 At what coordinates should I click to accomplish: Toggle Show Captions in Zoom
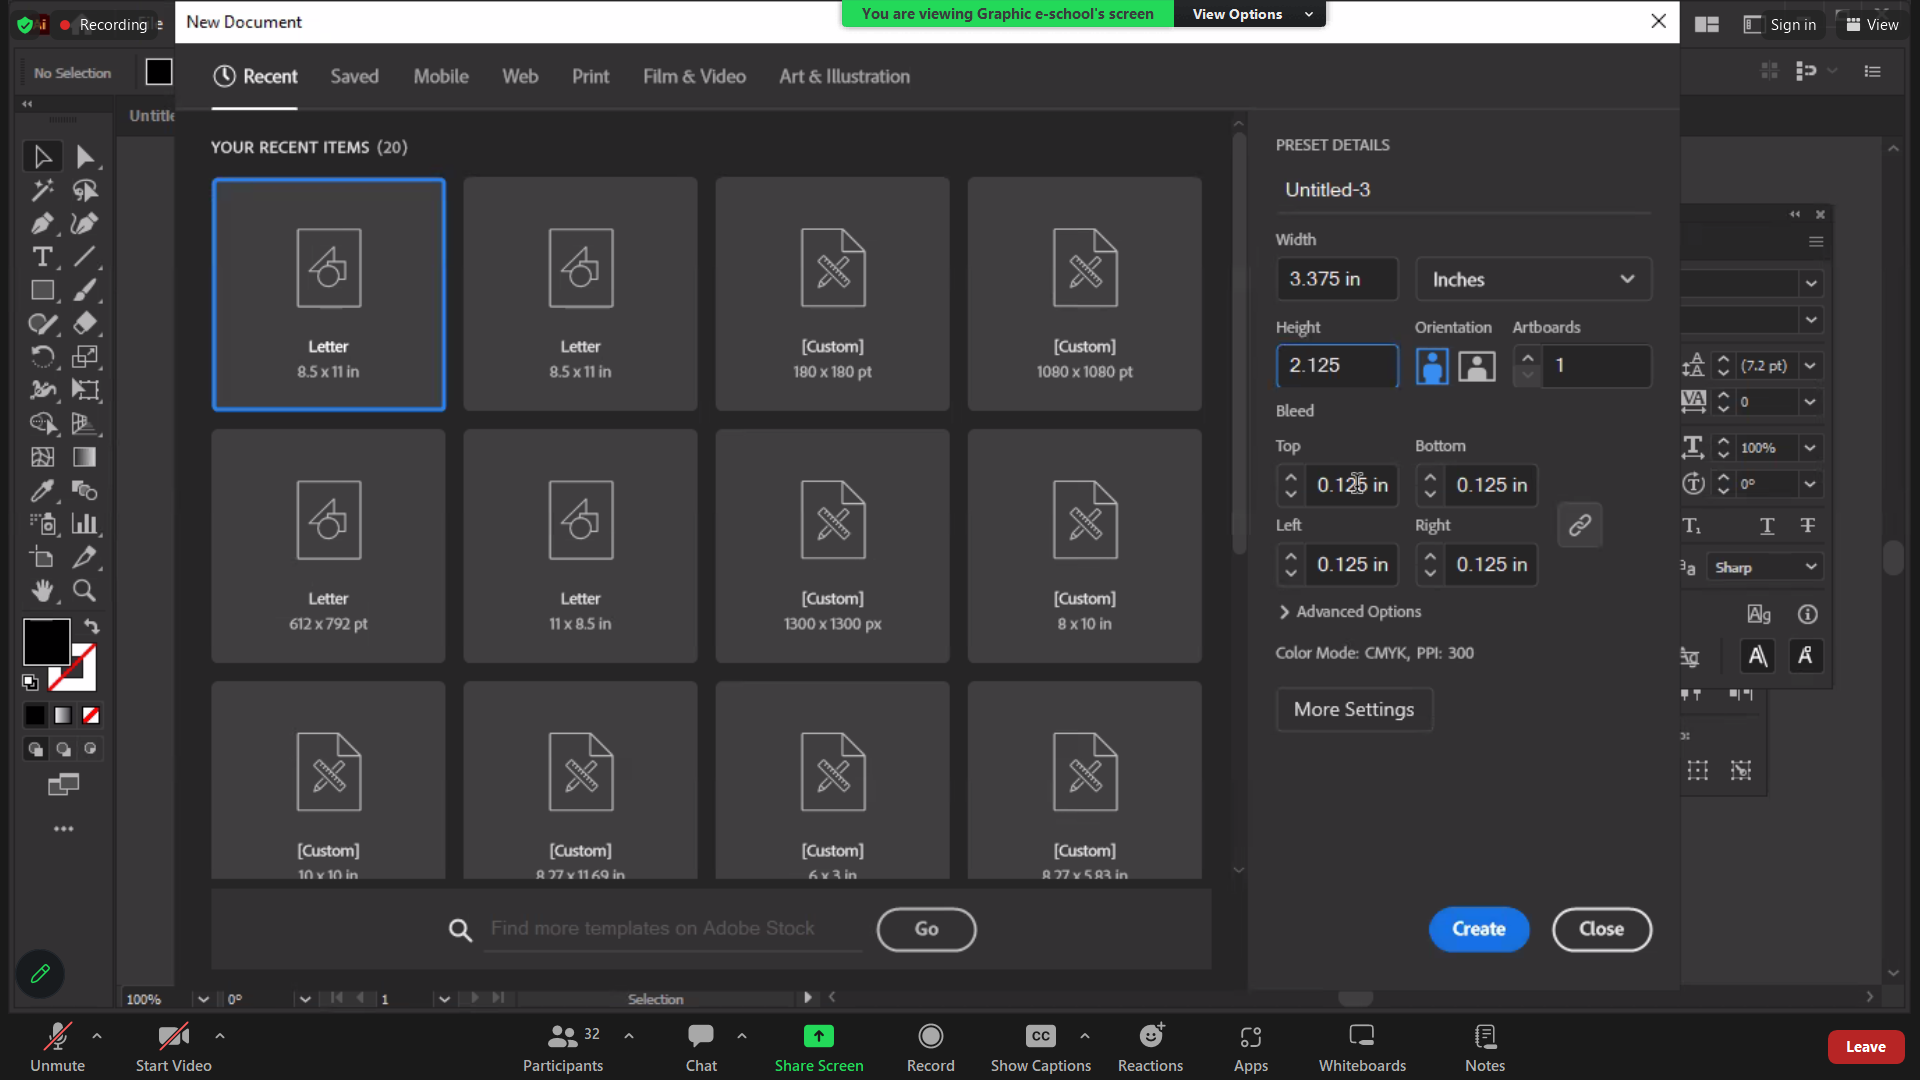coord(1040,1046)
